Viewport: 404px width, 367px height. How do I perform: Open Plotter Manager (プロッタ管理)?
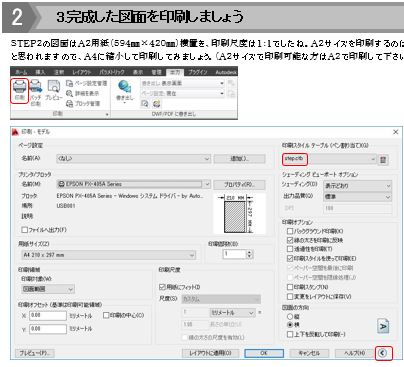click(83, 103)
